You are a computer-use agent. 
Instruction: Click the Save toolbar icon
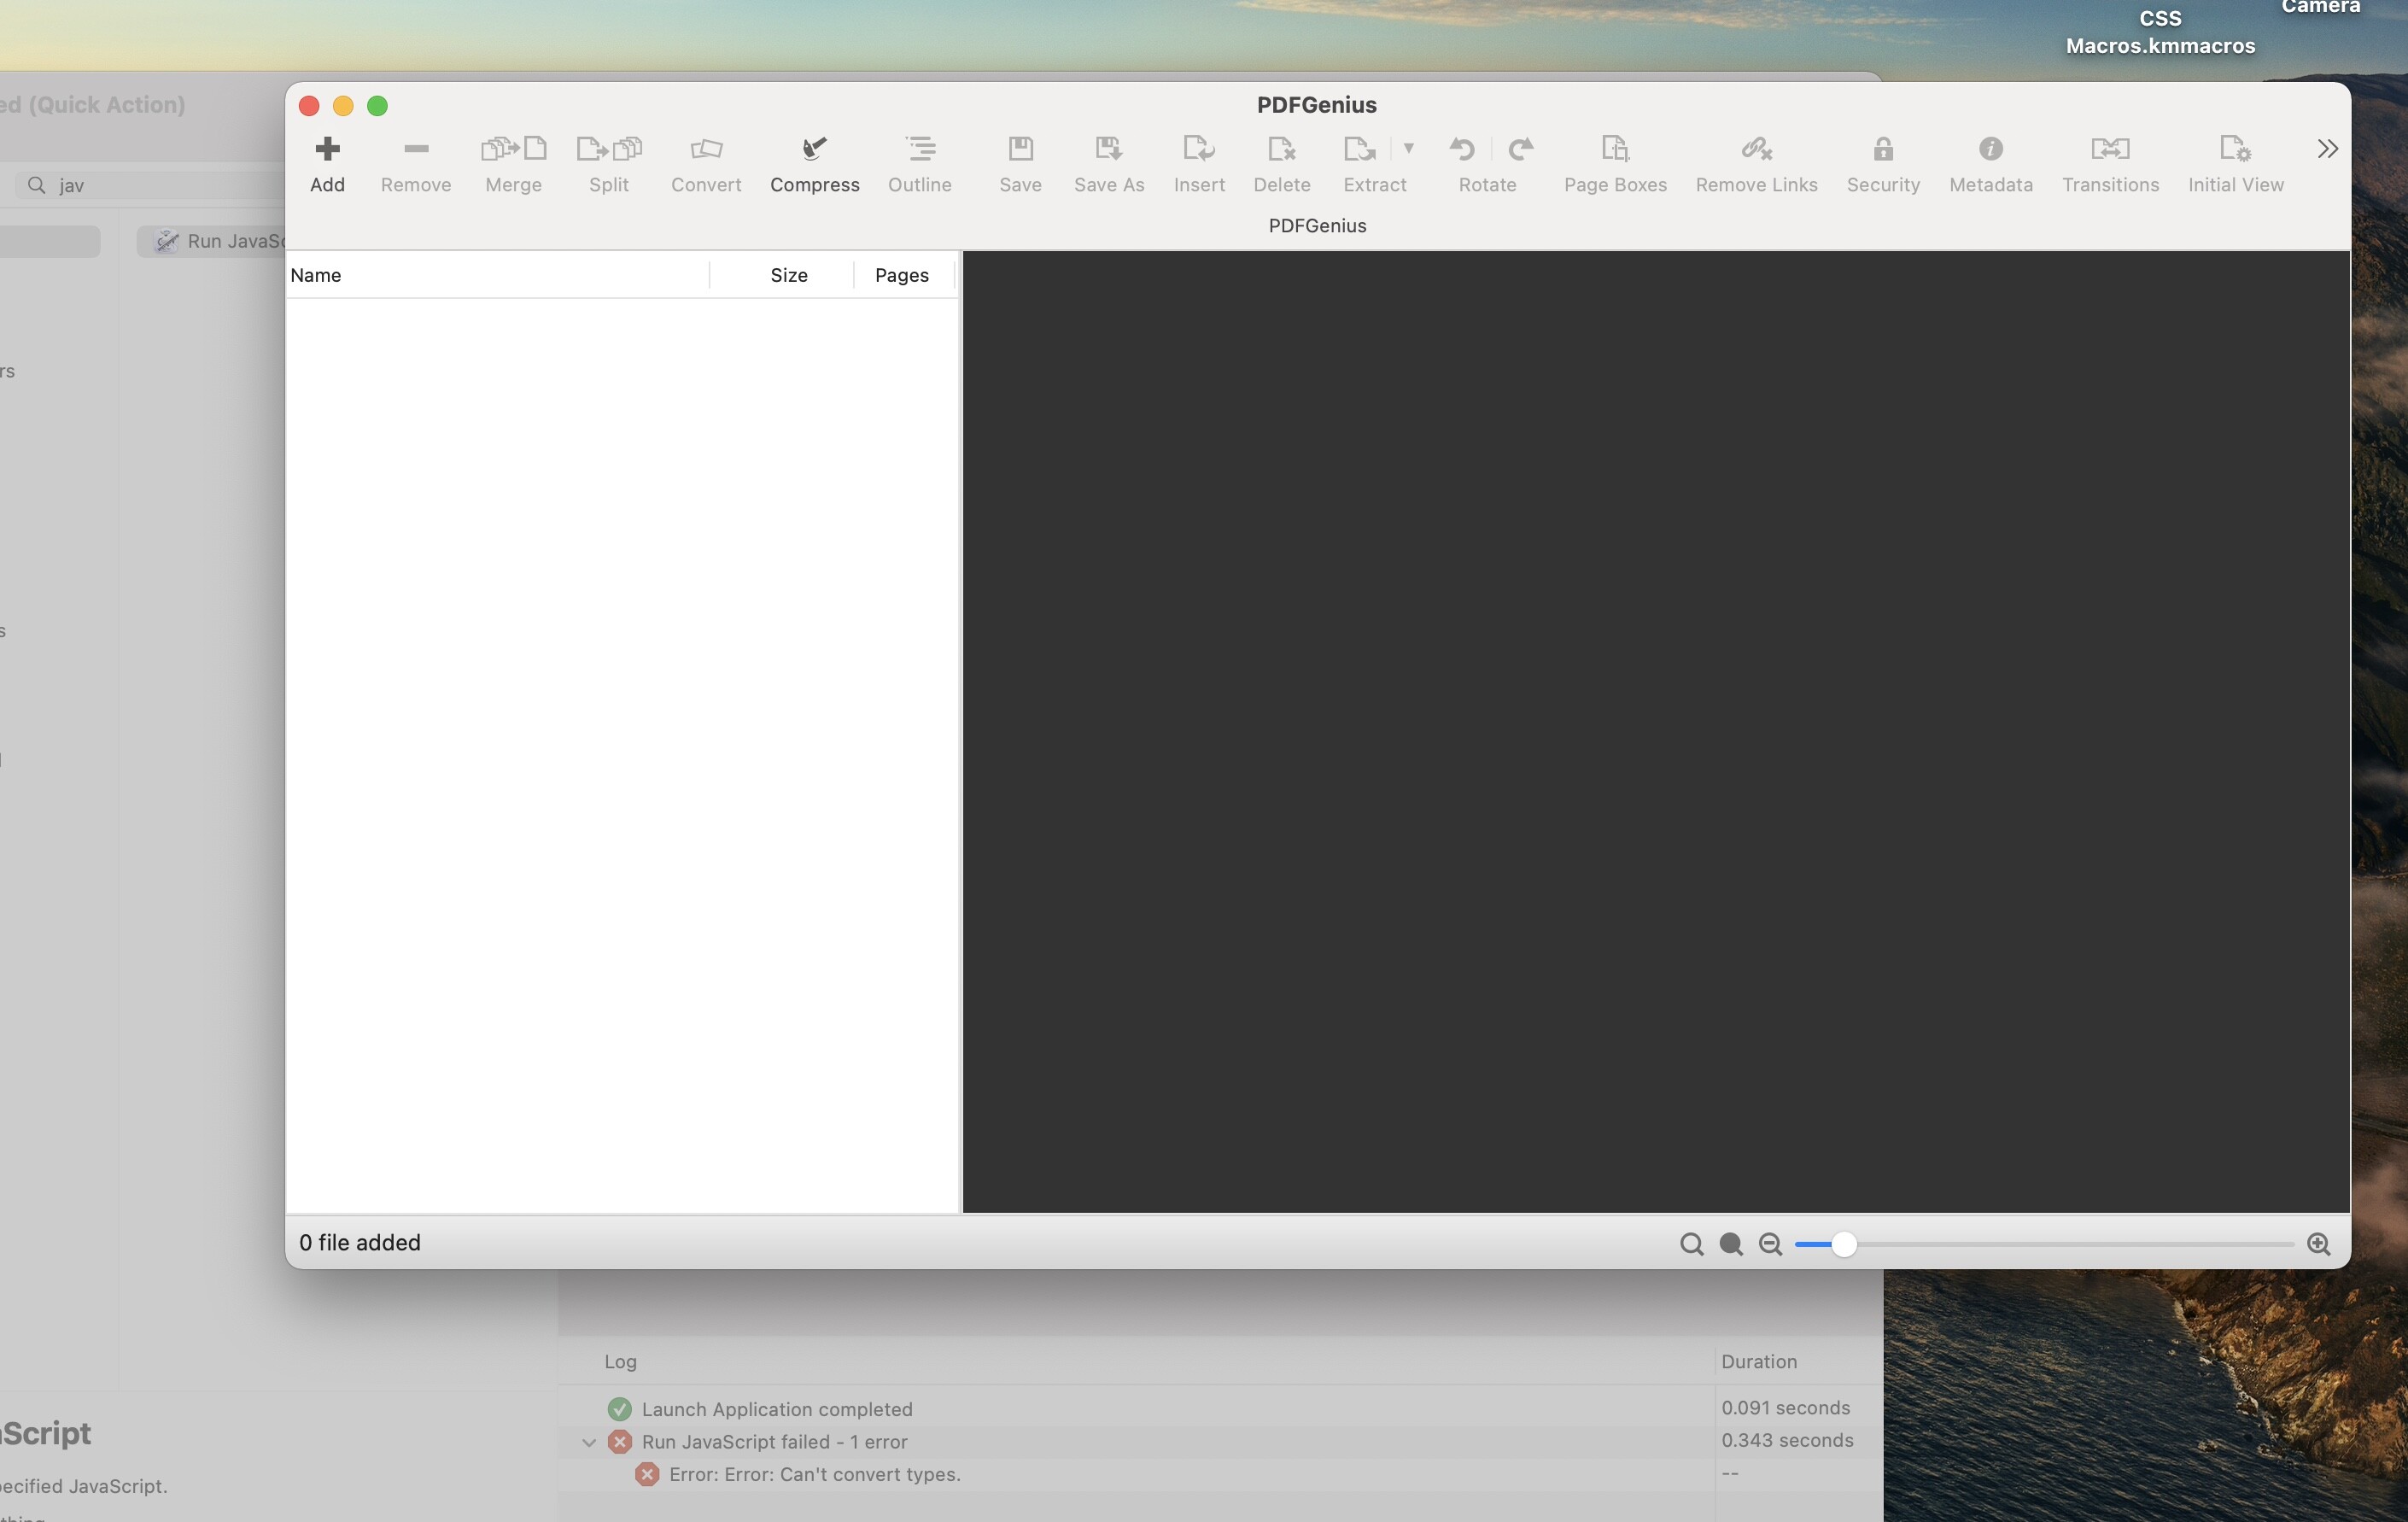(1020, 150)
